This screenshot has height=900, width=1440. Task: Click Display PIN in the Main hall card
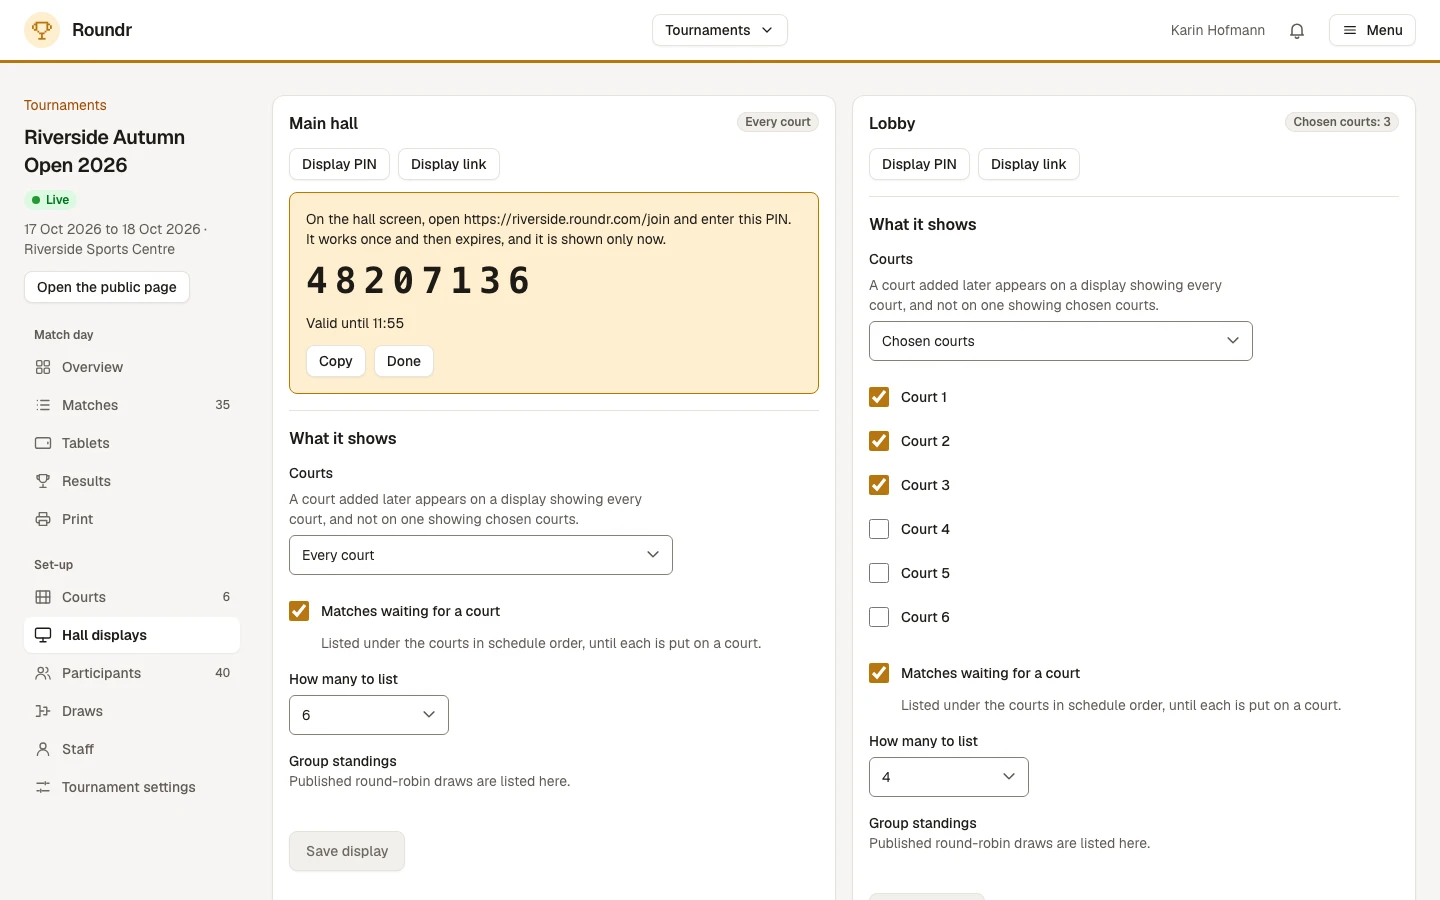(x=339, y=164)
